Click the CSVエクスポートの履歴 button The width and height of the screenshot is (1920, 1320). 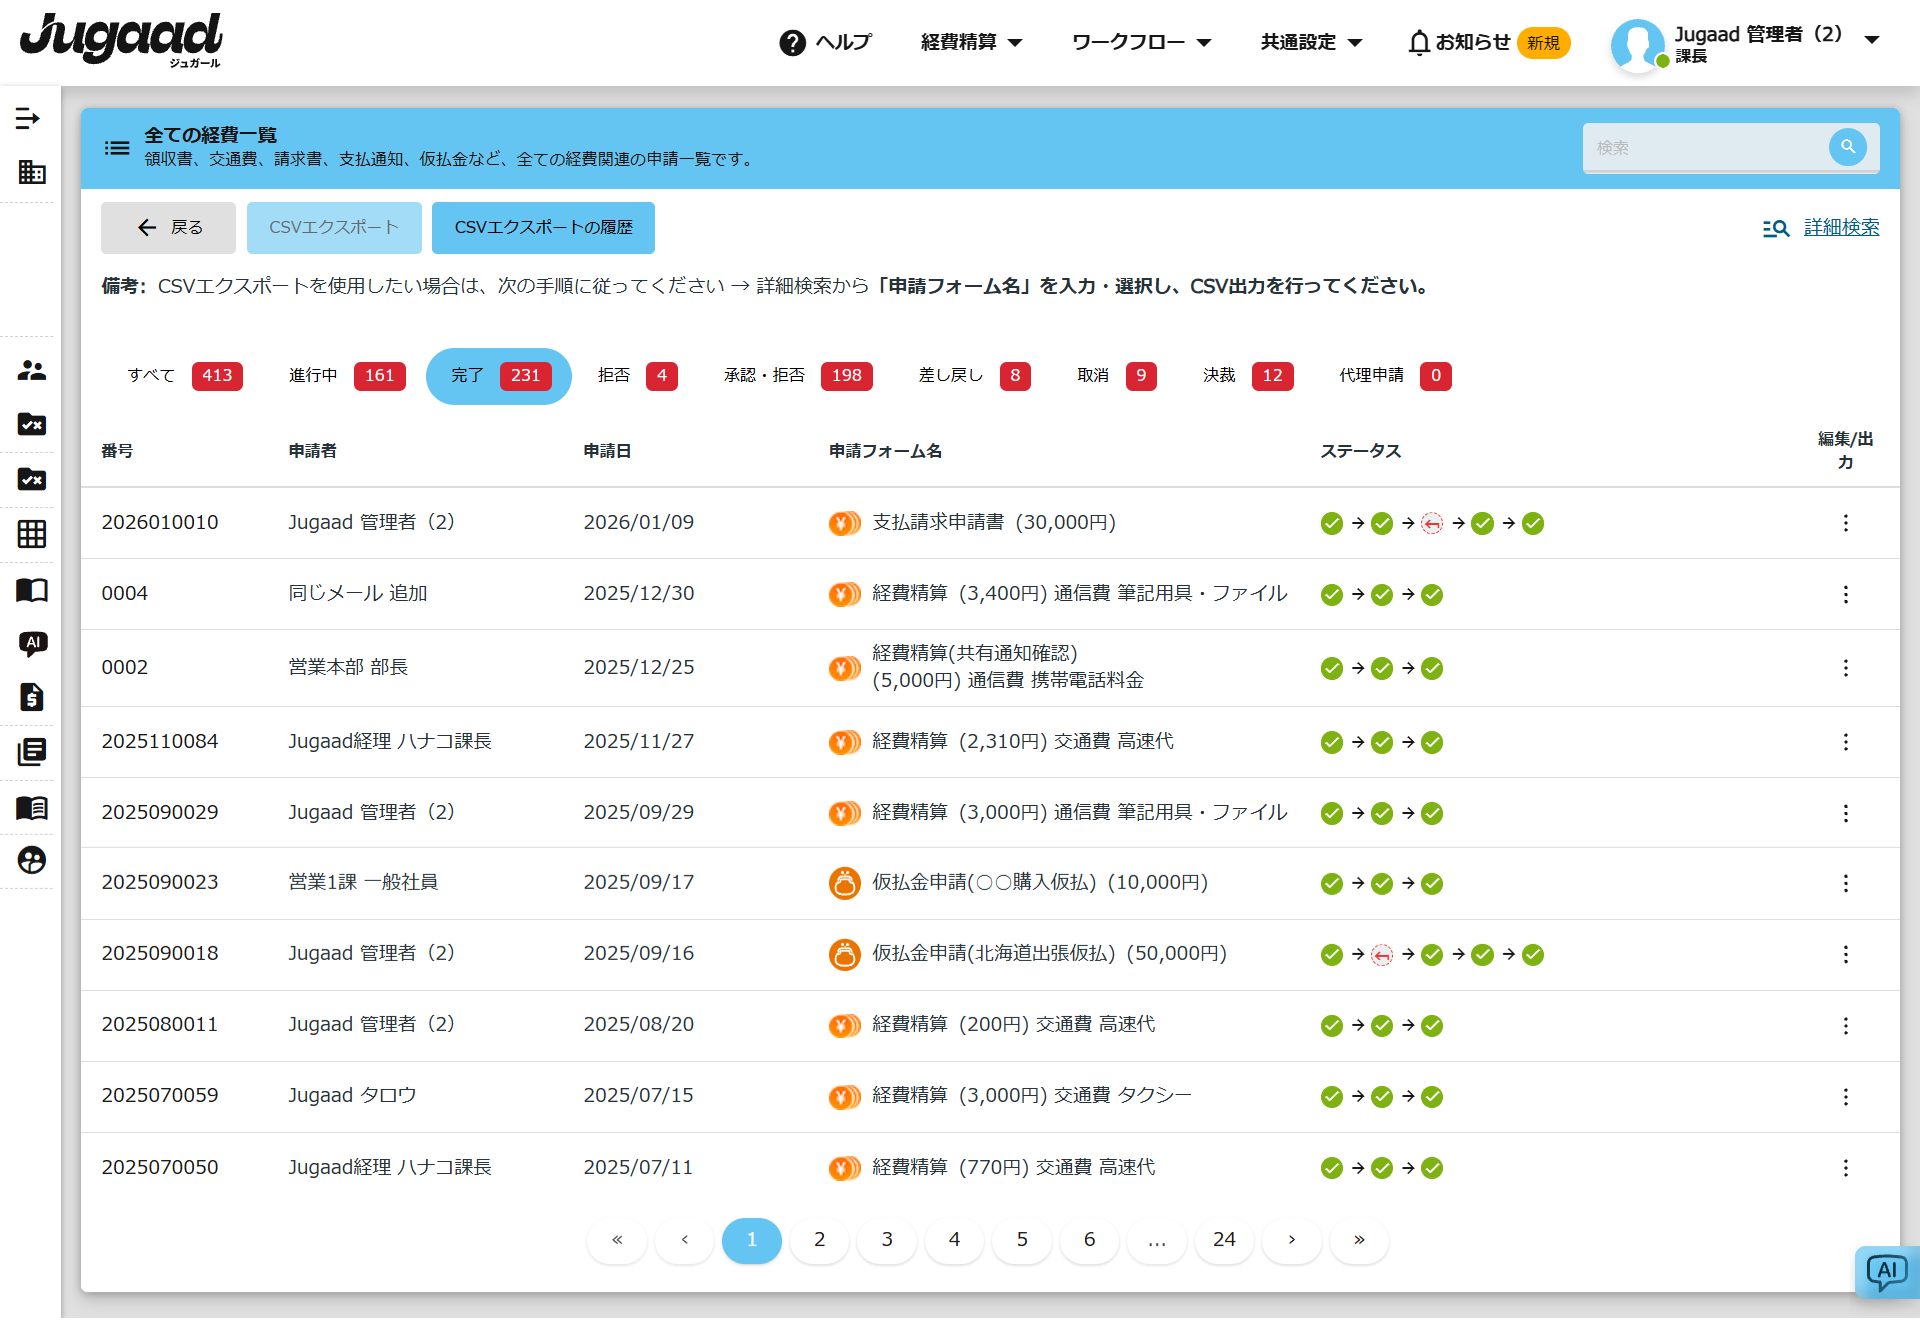[x=543, y=228]
